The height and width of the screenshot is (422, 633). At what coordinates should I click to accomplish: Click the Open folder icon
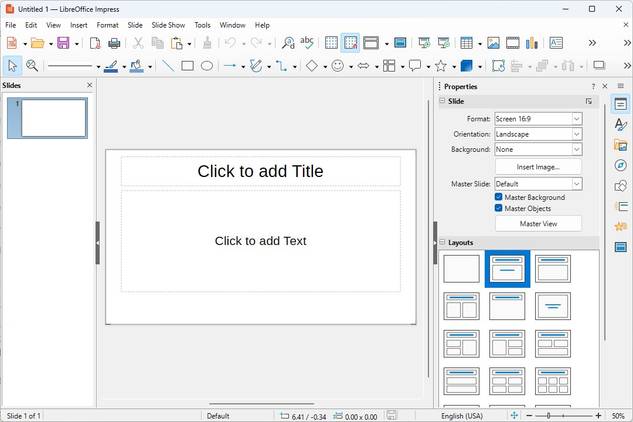[x=38, y=43]
